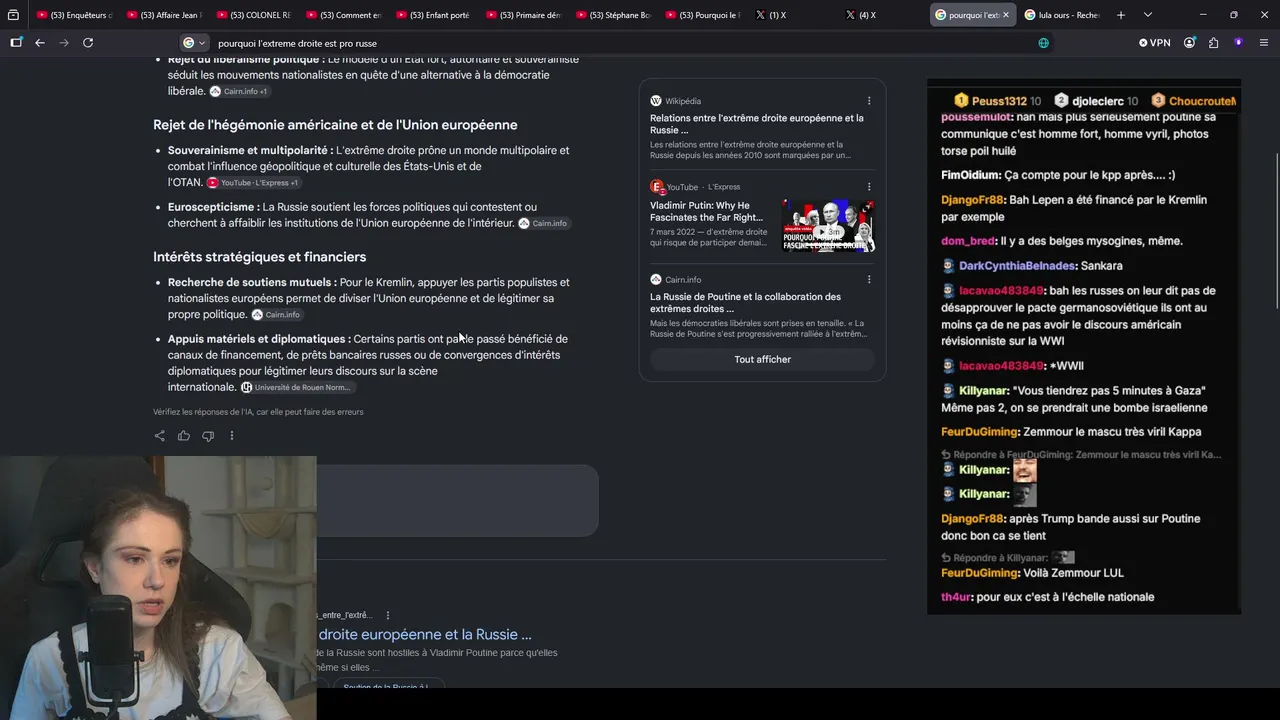Open the extensions puzzle icon
This screenshot has width=1280, height=720.
coord(1213,43)
